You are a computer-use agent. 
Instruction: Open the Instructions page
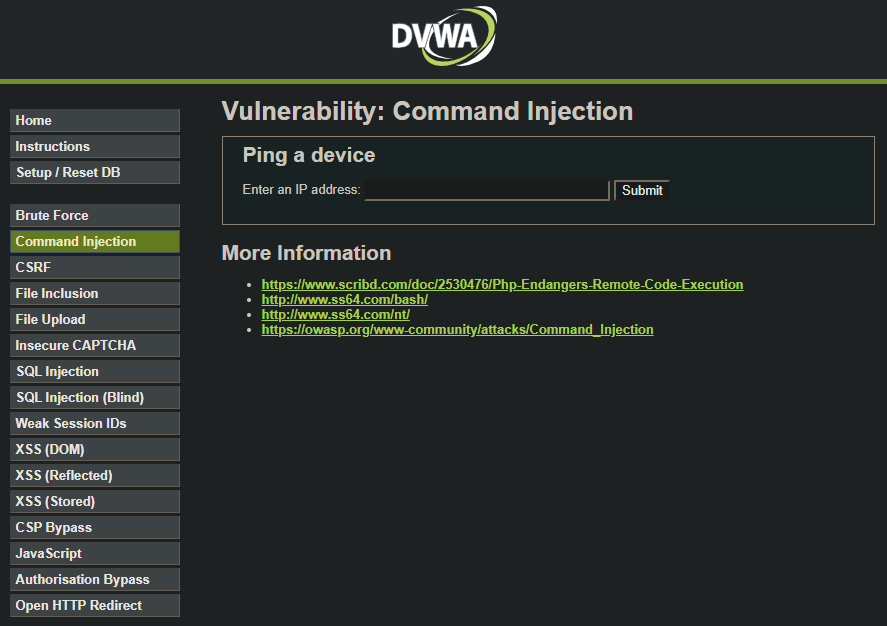point(95,146)
